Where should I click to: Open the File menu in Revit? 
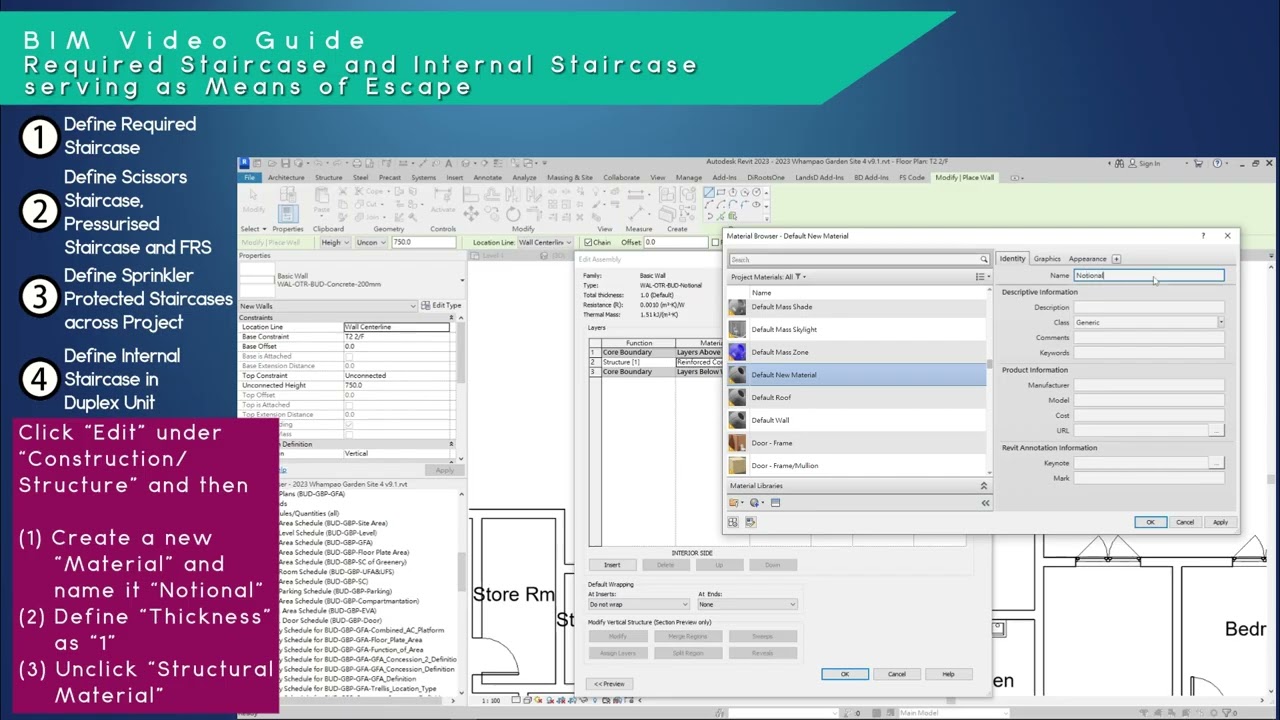pyautogui.click(x=250, y=178)
